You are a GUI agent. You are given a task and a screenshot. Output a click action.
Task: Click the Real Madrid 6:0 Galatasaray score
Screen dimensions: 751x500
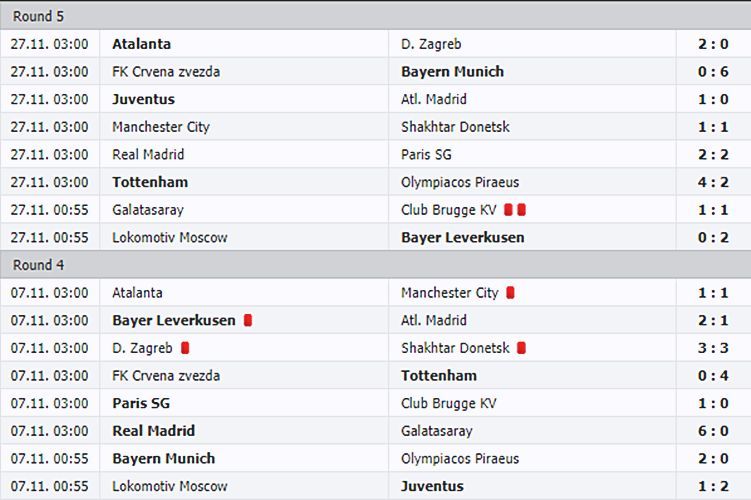coord(713,431)
